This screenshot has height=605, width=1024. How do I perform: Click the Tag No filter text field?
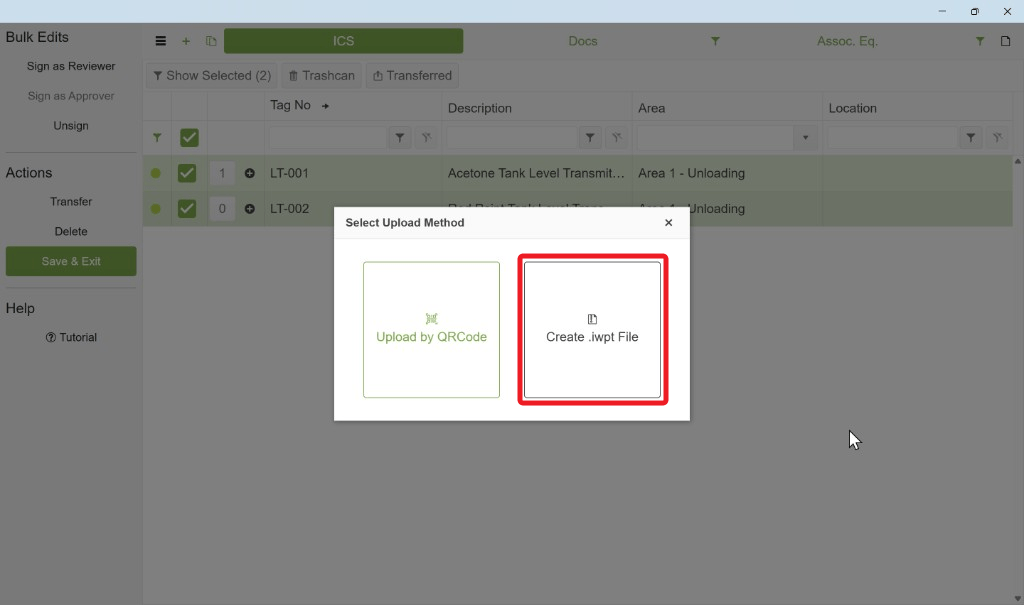[x=327, y=138]
